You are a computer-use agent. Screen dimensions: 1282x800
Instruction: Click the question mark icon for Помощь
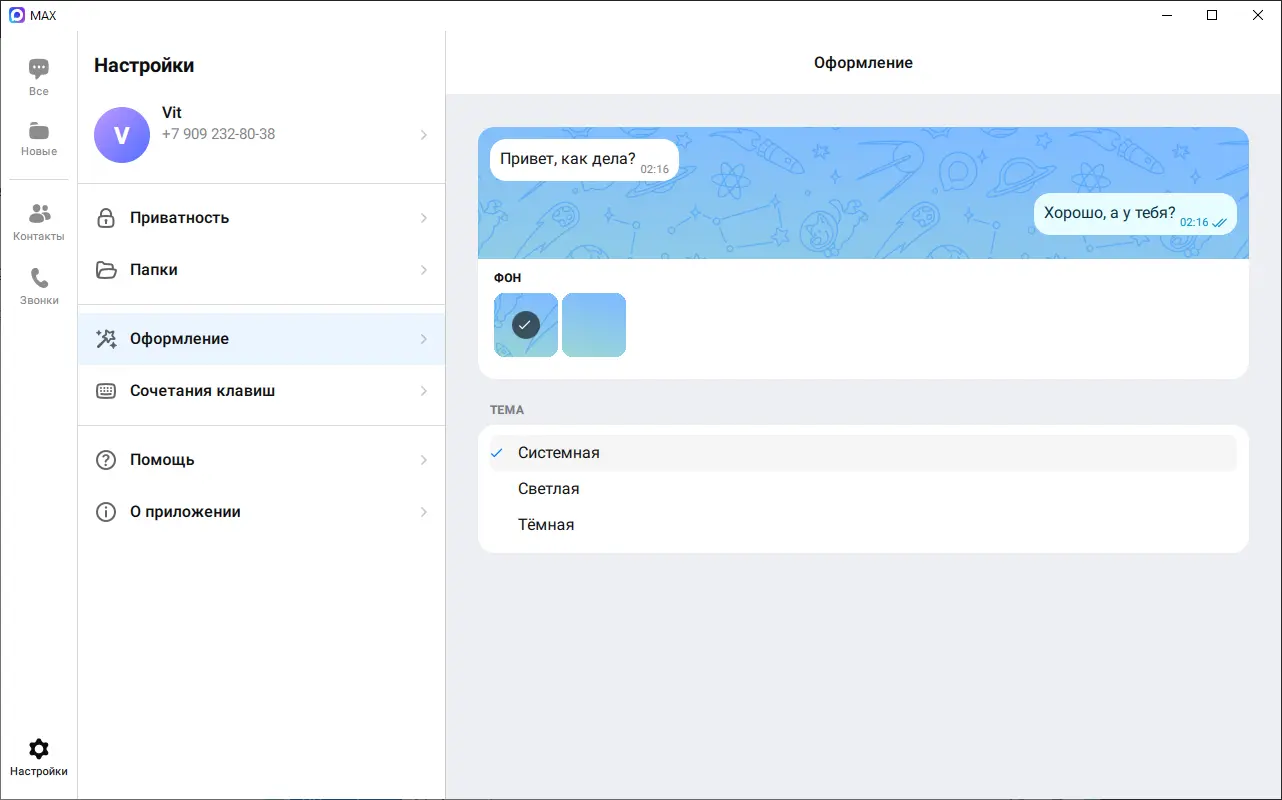pos(106,460)
